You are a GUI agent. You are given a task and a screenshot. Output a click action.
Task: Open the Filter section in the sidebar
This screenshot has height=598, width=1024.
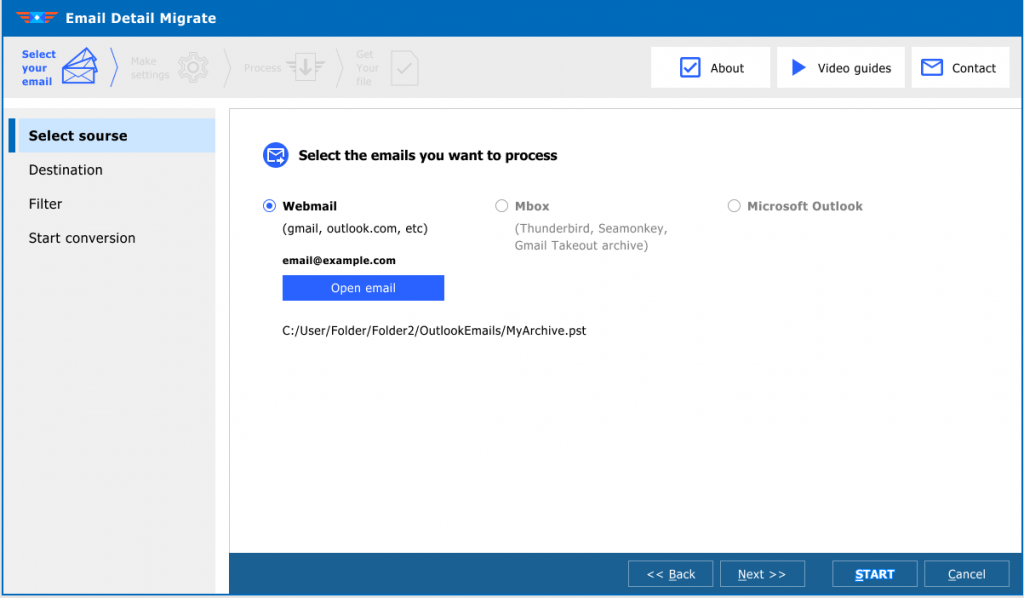(x=45, y=203)
